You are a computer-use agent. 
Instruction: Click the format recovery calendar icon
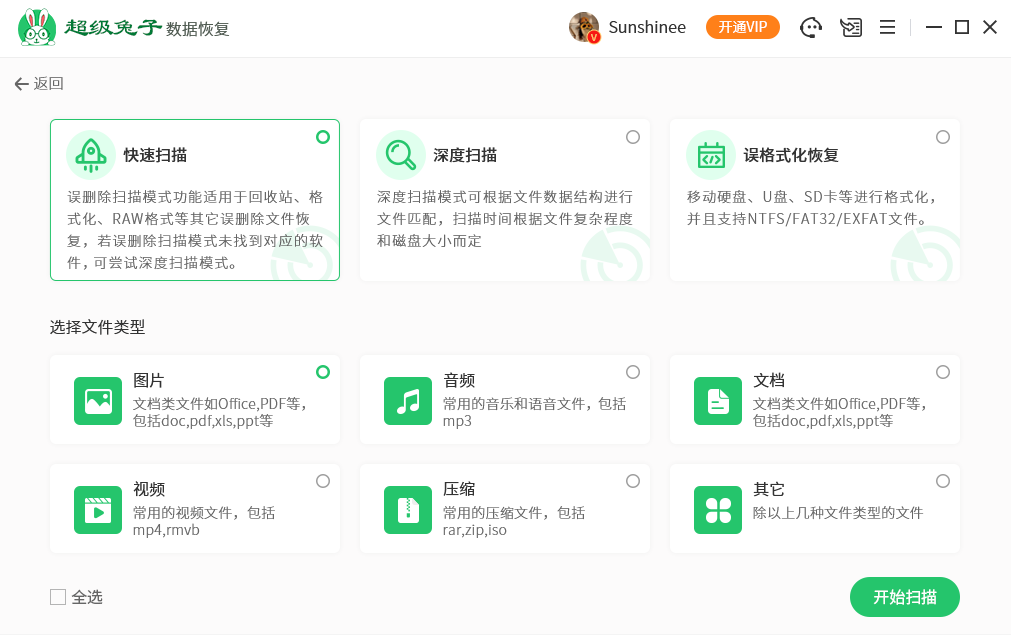(x=711, y=155)
